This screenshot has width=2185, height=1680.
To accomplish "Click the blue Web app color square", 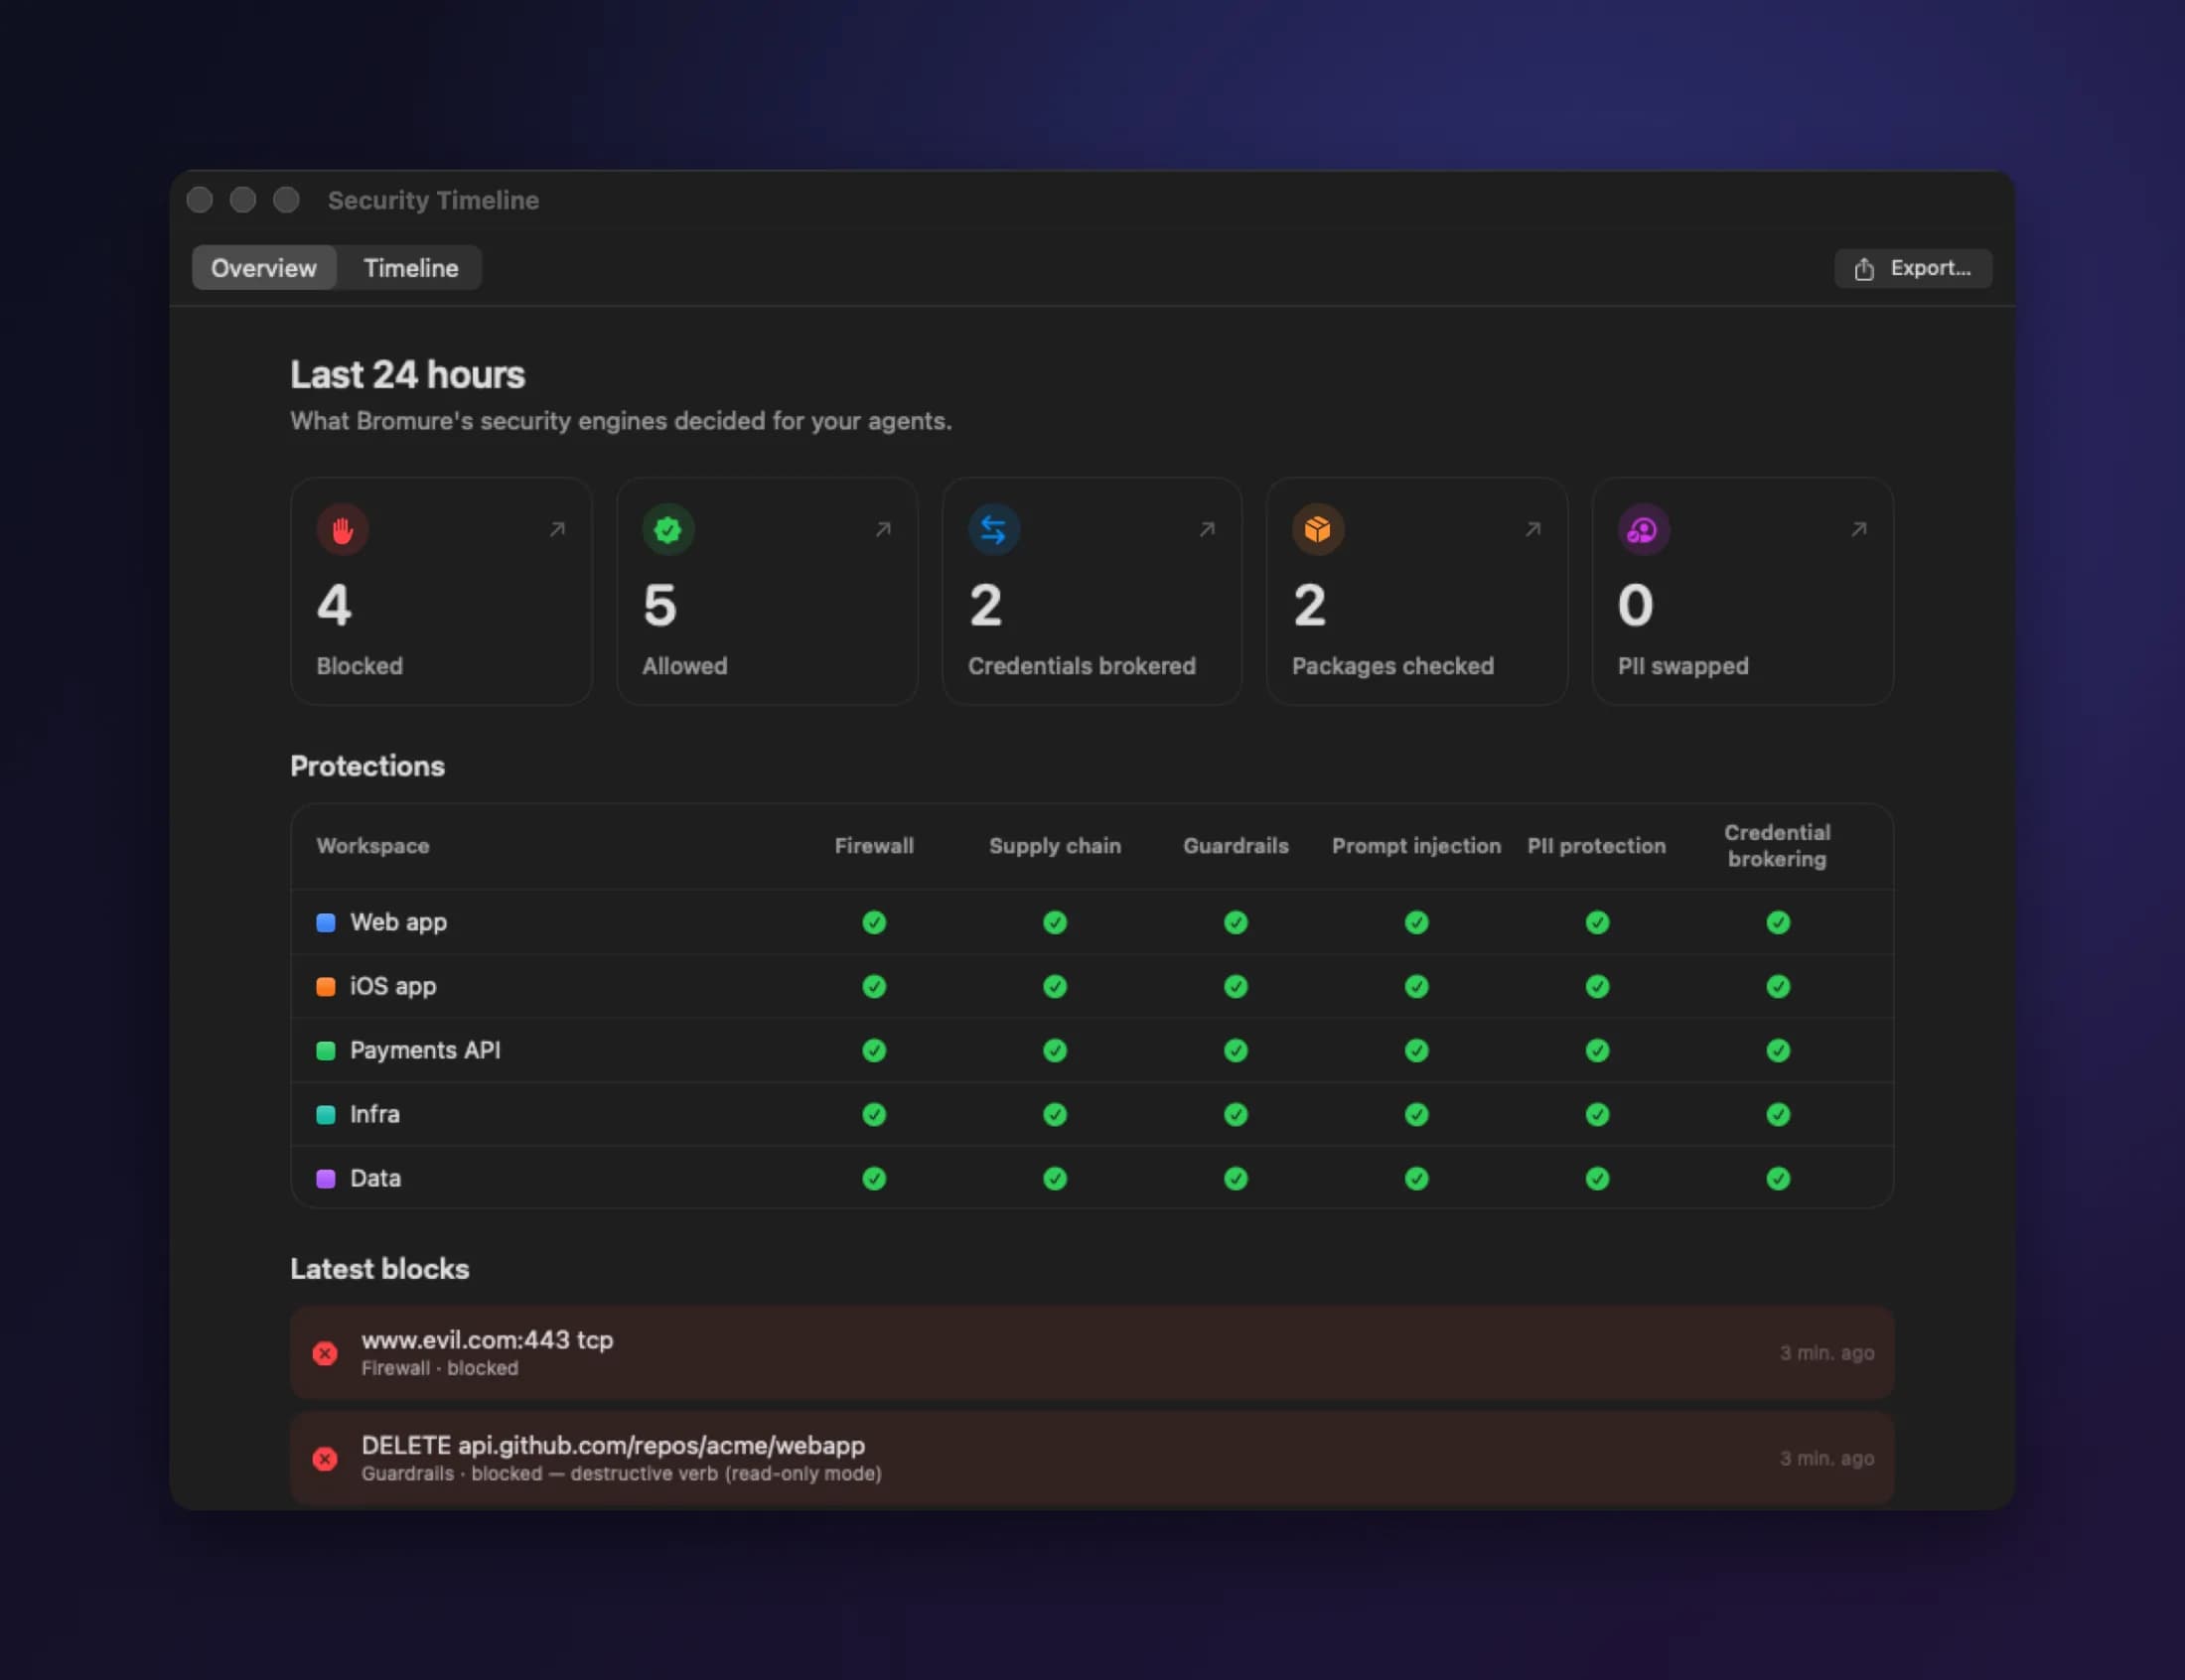I will click(x=326, y=922).
